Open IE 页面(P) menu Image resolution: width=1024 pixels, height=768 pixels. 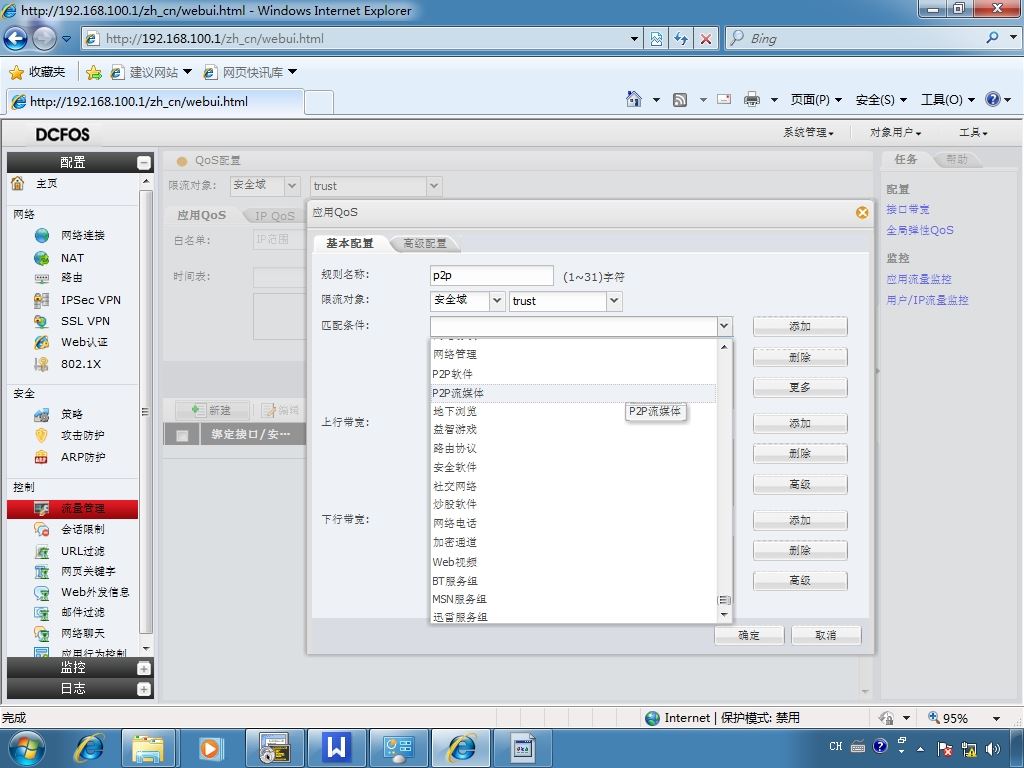[816, 99]
